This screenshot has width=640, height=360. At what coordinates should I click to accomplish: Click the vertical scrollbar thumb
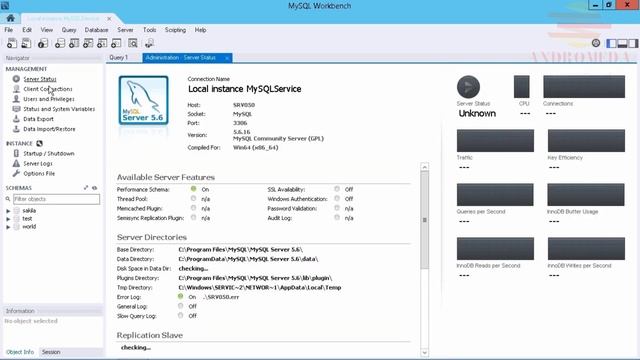(424, 220)
